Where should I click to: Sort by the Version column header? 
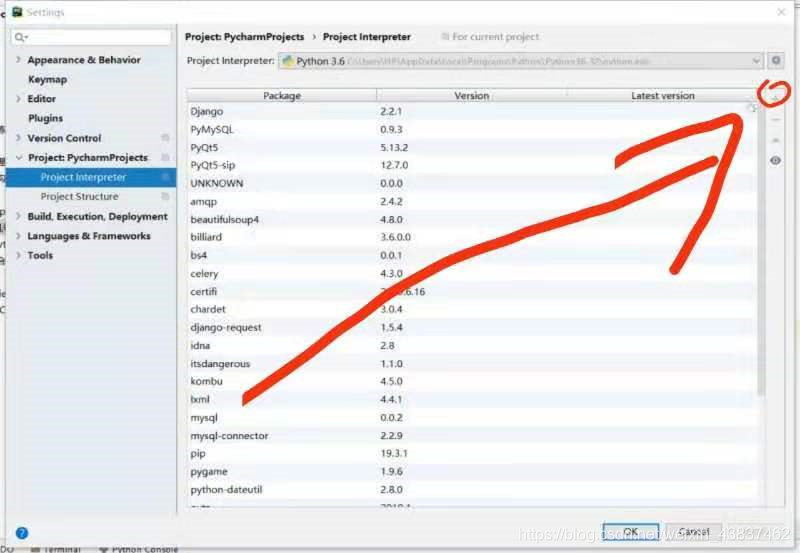click(x=471, y=95)
